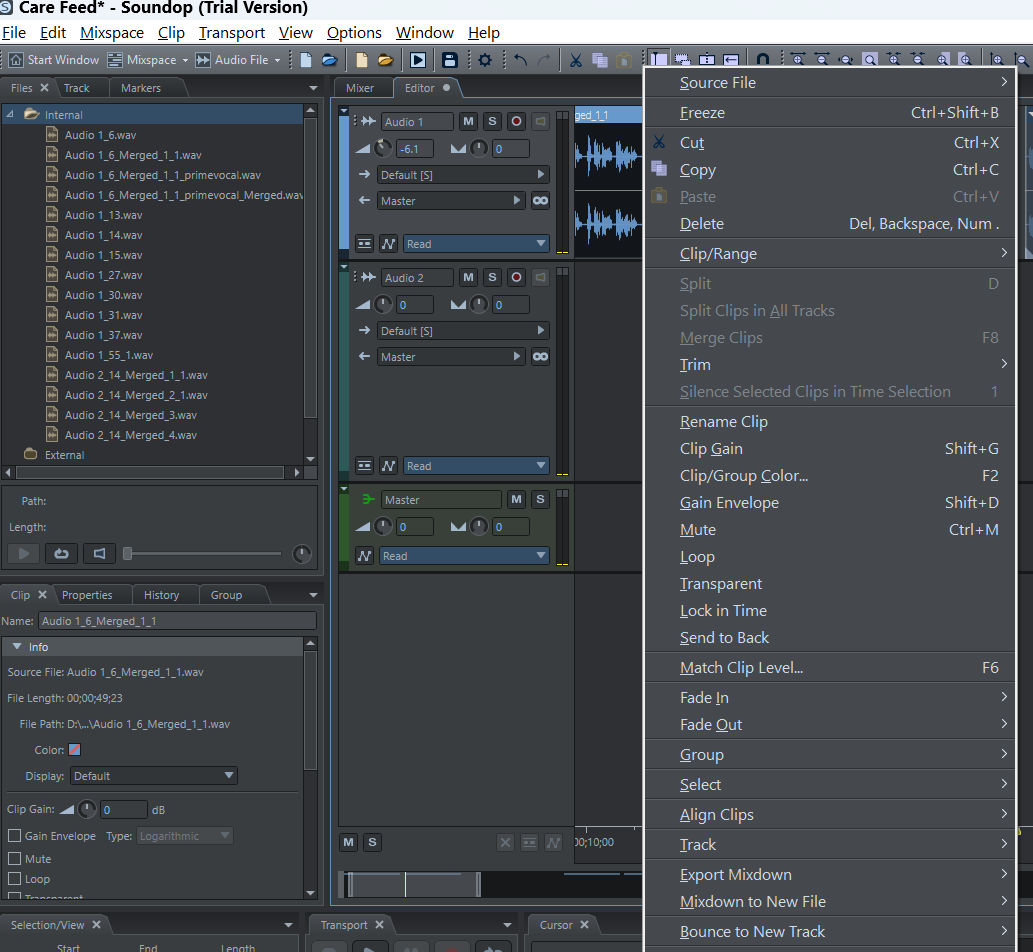
Task: Click the undo arrow in the toolbar
Action: click(x=520, y=60)
